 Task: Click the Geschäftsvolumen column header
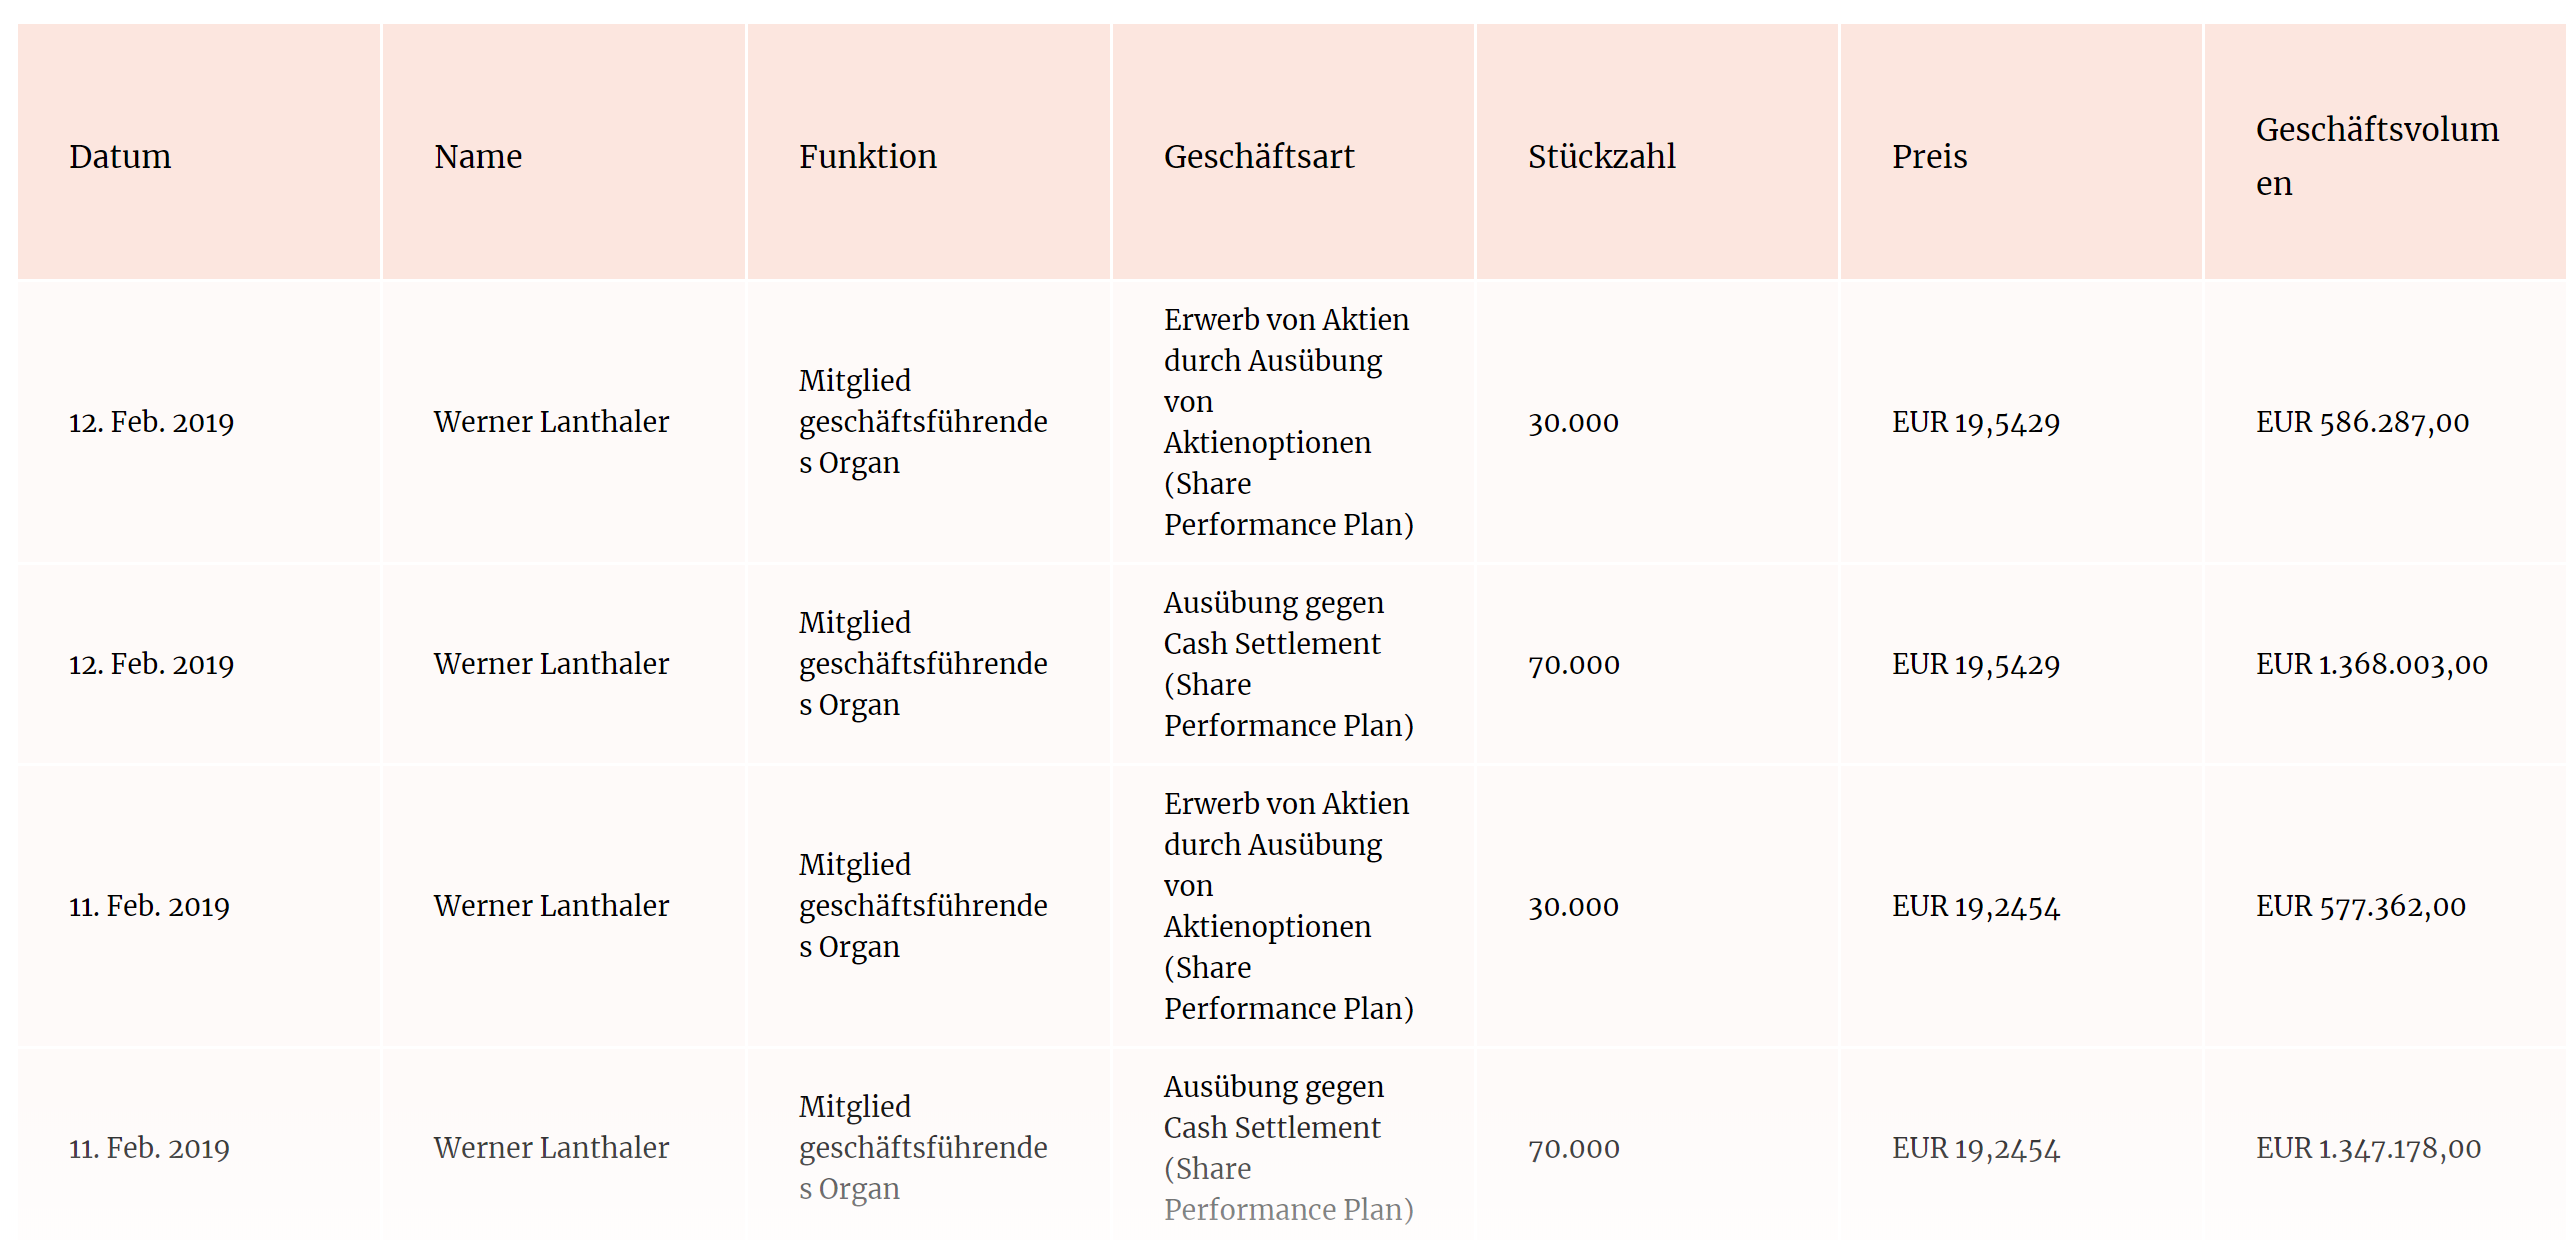tap(2376, 157)
